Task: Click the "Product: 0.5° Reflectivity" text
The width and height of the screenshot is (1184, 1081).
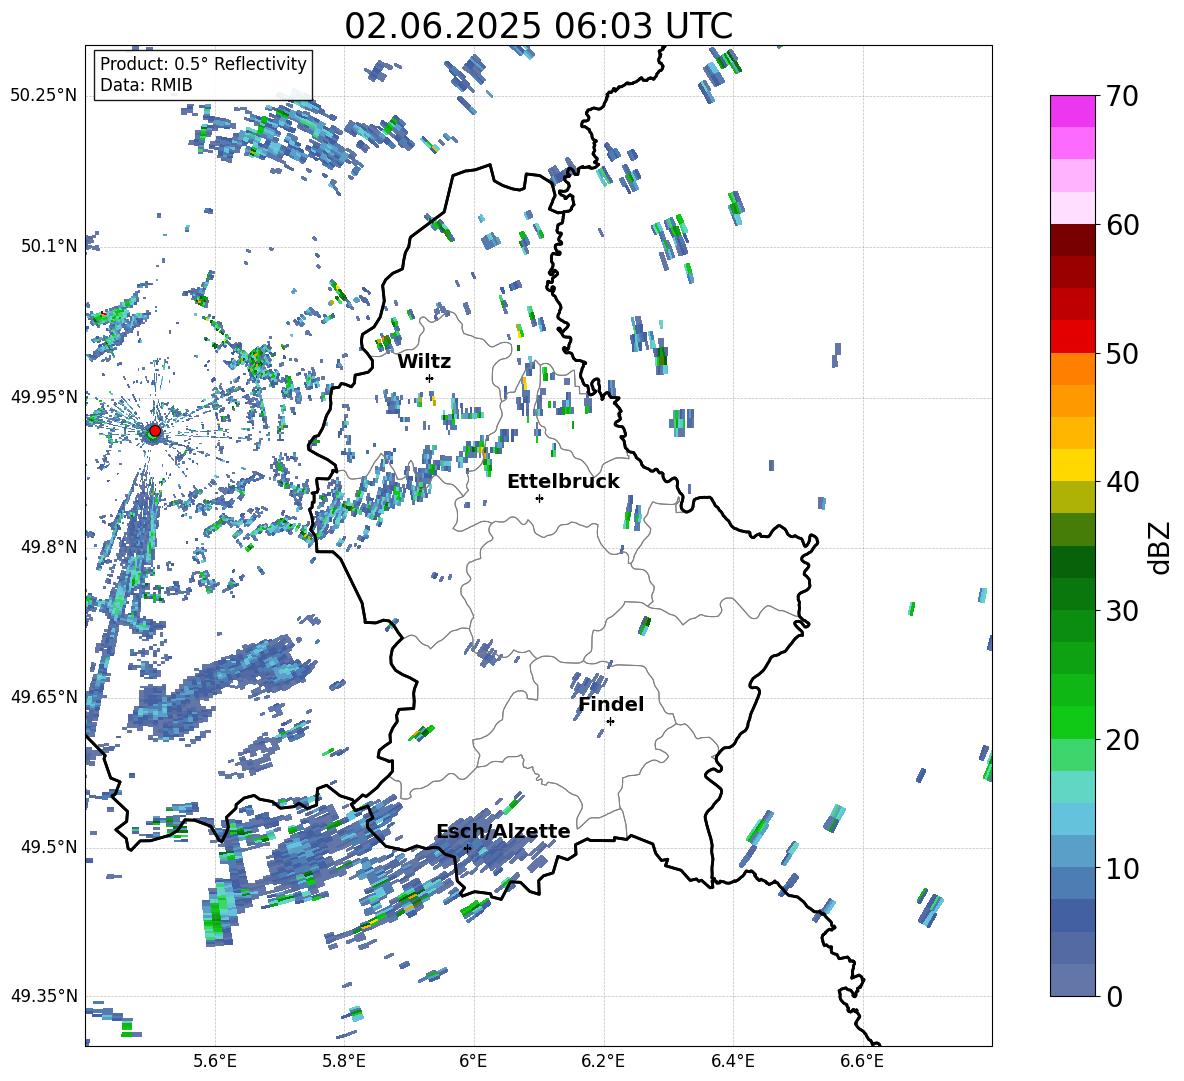Action: pyautogui.click(x=203, y=63)
